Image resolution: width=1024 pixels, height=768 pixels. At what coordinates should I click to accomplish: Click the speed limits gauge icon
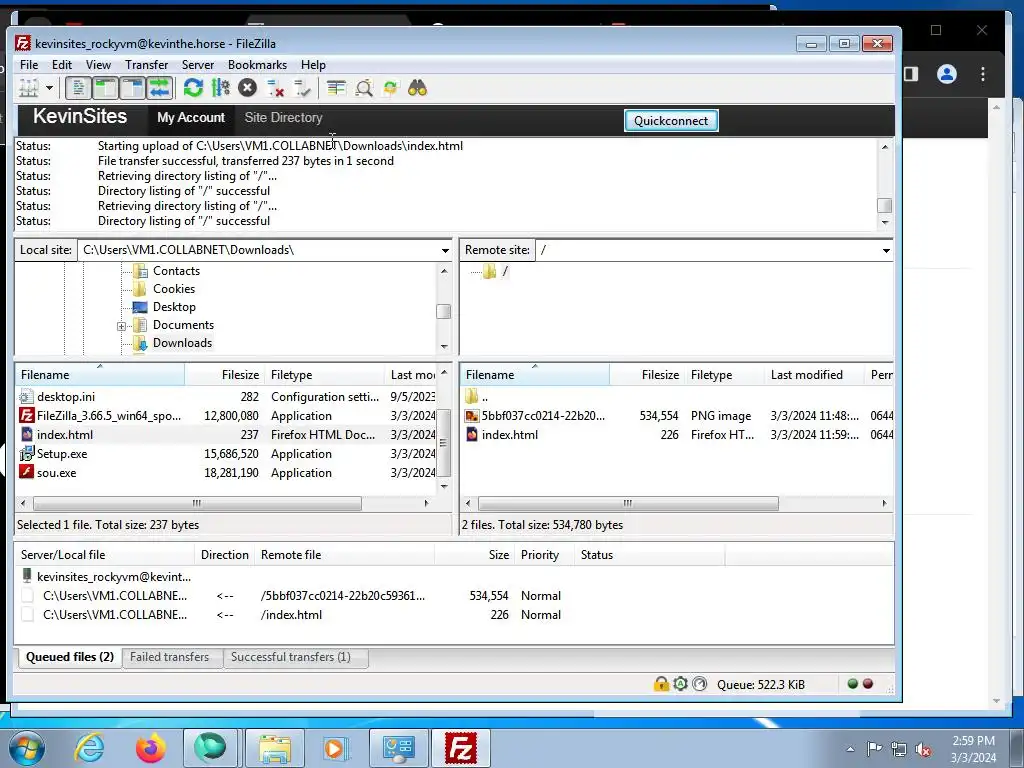[x=699, y=684]
